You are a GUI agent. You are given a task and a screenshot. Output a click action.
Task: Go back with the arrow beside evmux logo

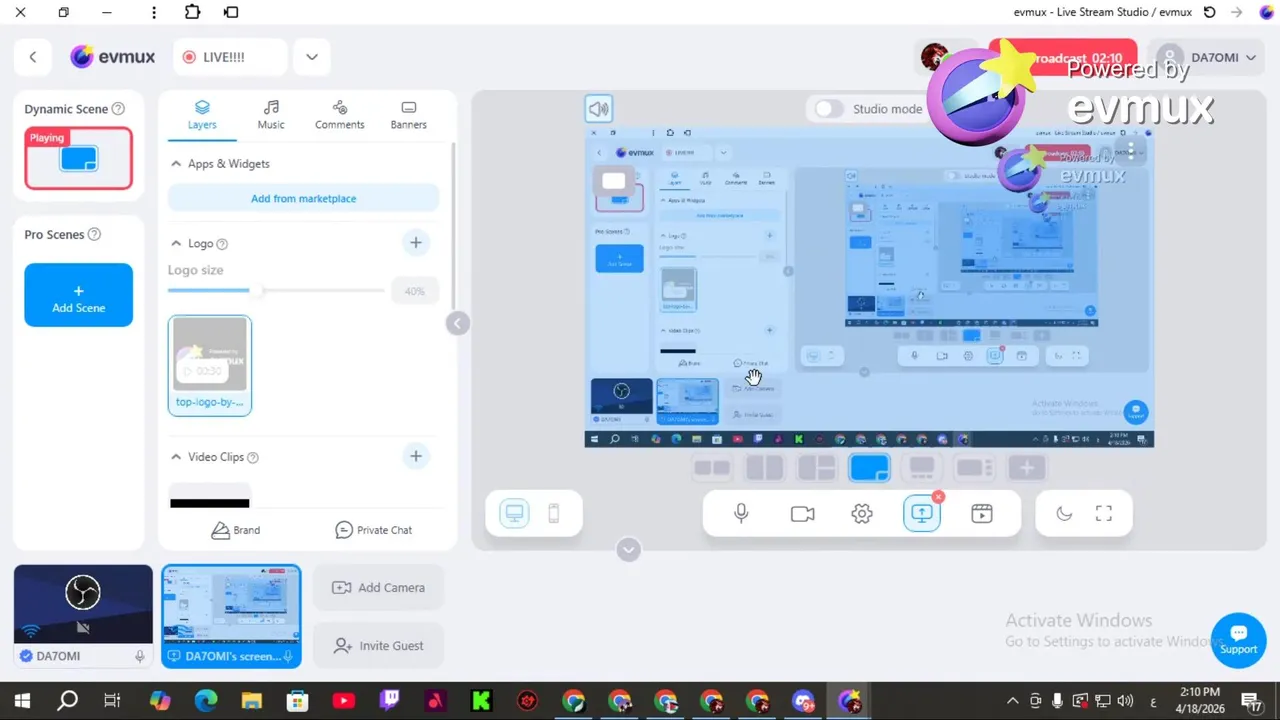tap(33, 57)
